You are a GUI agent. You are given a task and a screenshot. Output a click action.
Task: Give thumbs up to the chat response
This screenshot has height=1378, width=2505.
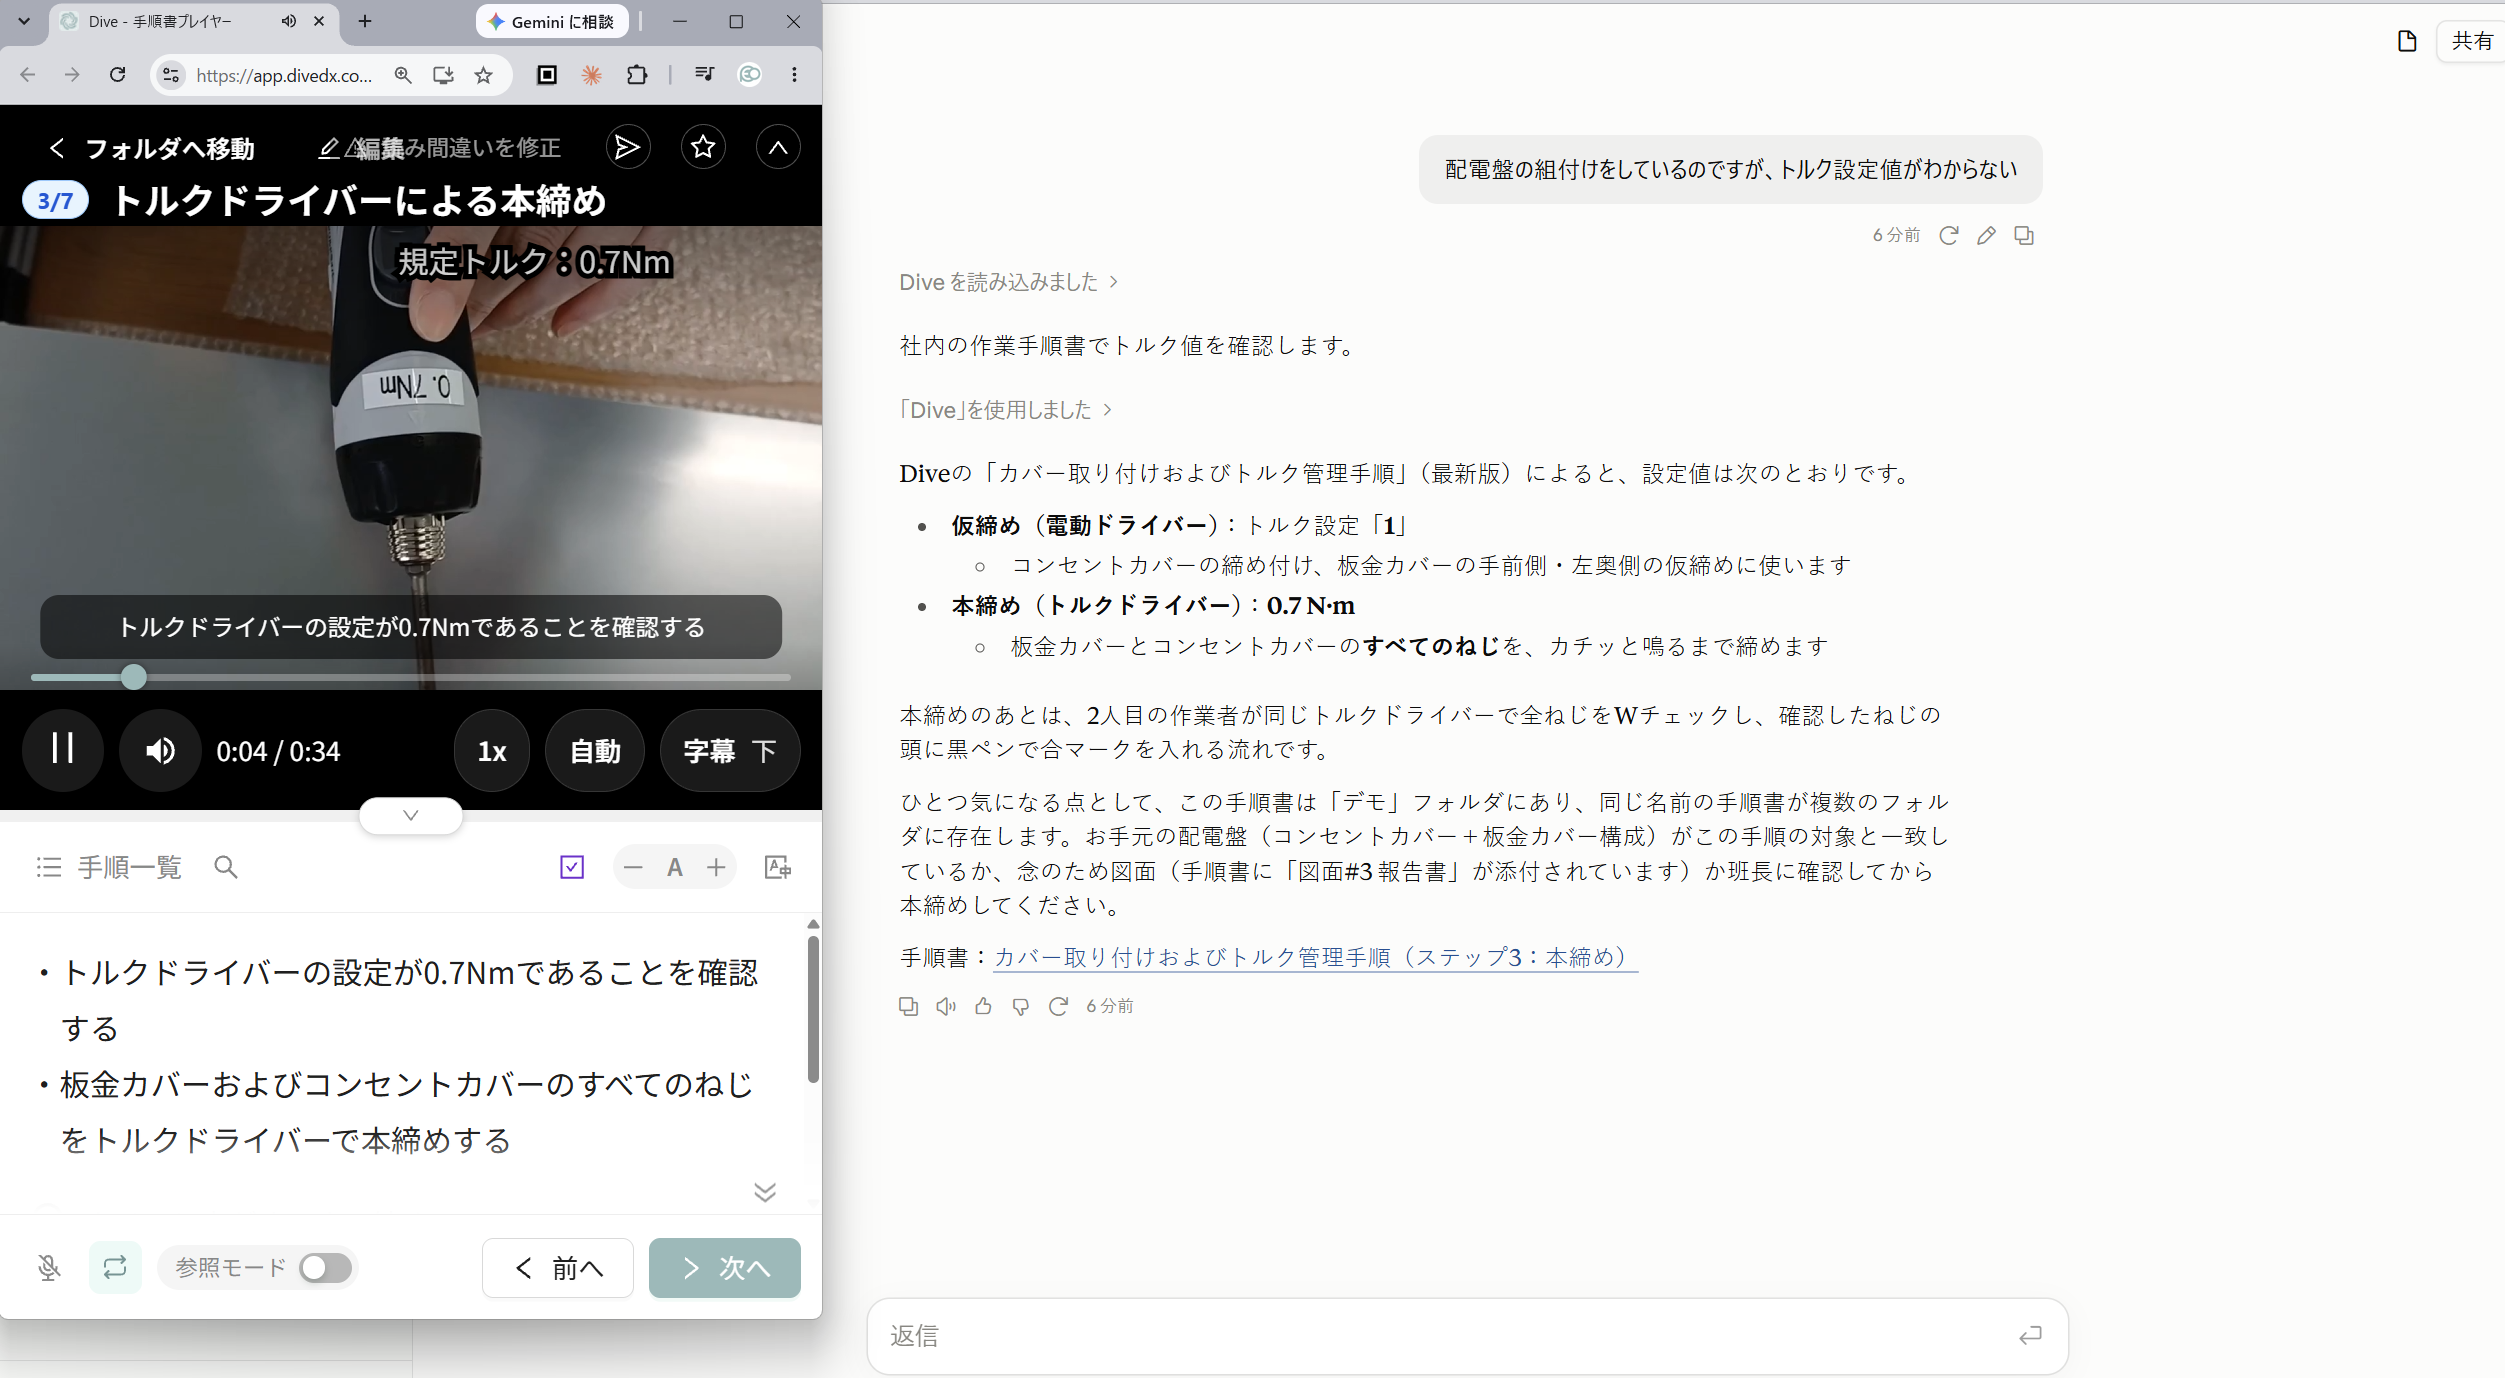coord(983,1006)
